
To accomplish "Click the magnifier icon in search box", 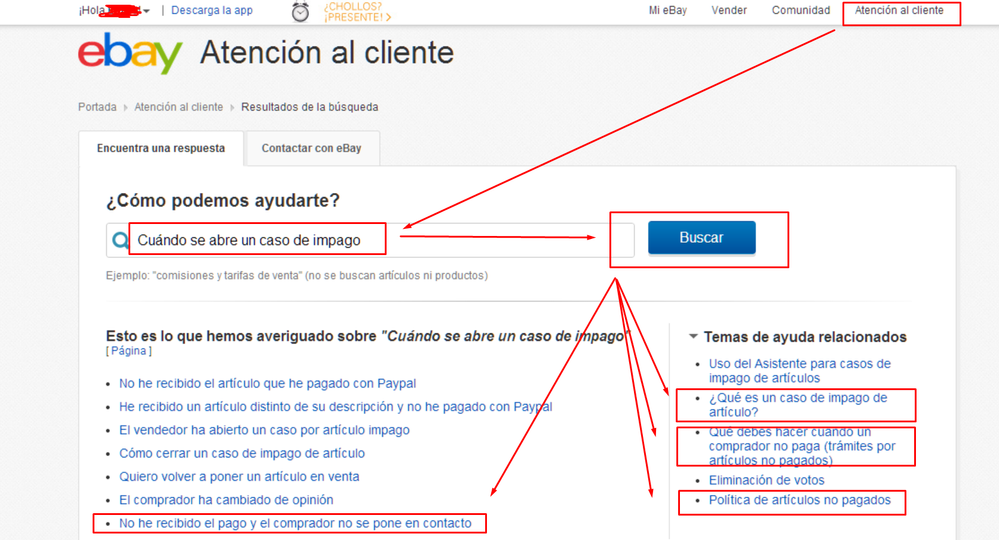I will tap(120, 240).
